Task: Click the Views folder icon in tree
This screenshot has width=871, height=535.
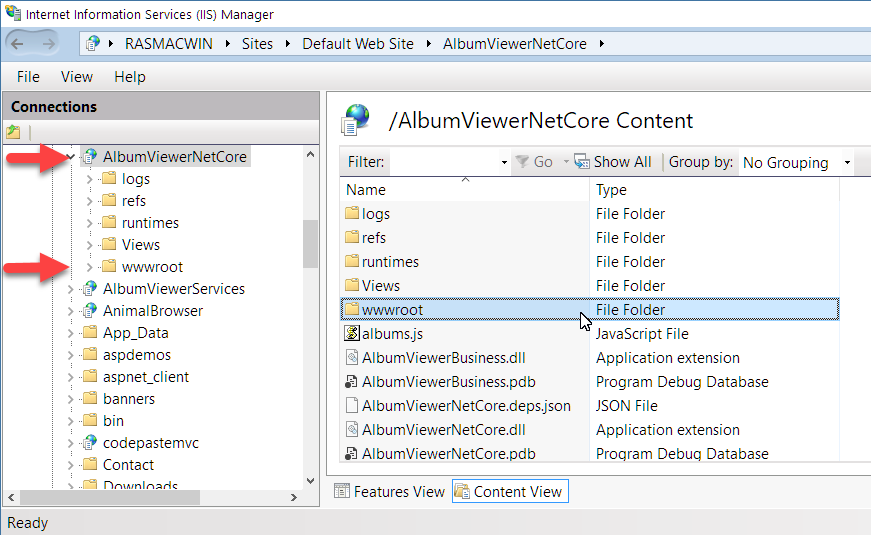Action: [x=109, y=244]
